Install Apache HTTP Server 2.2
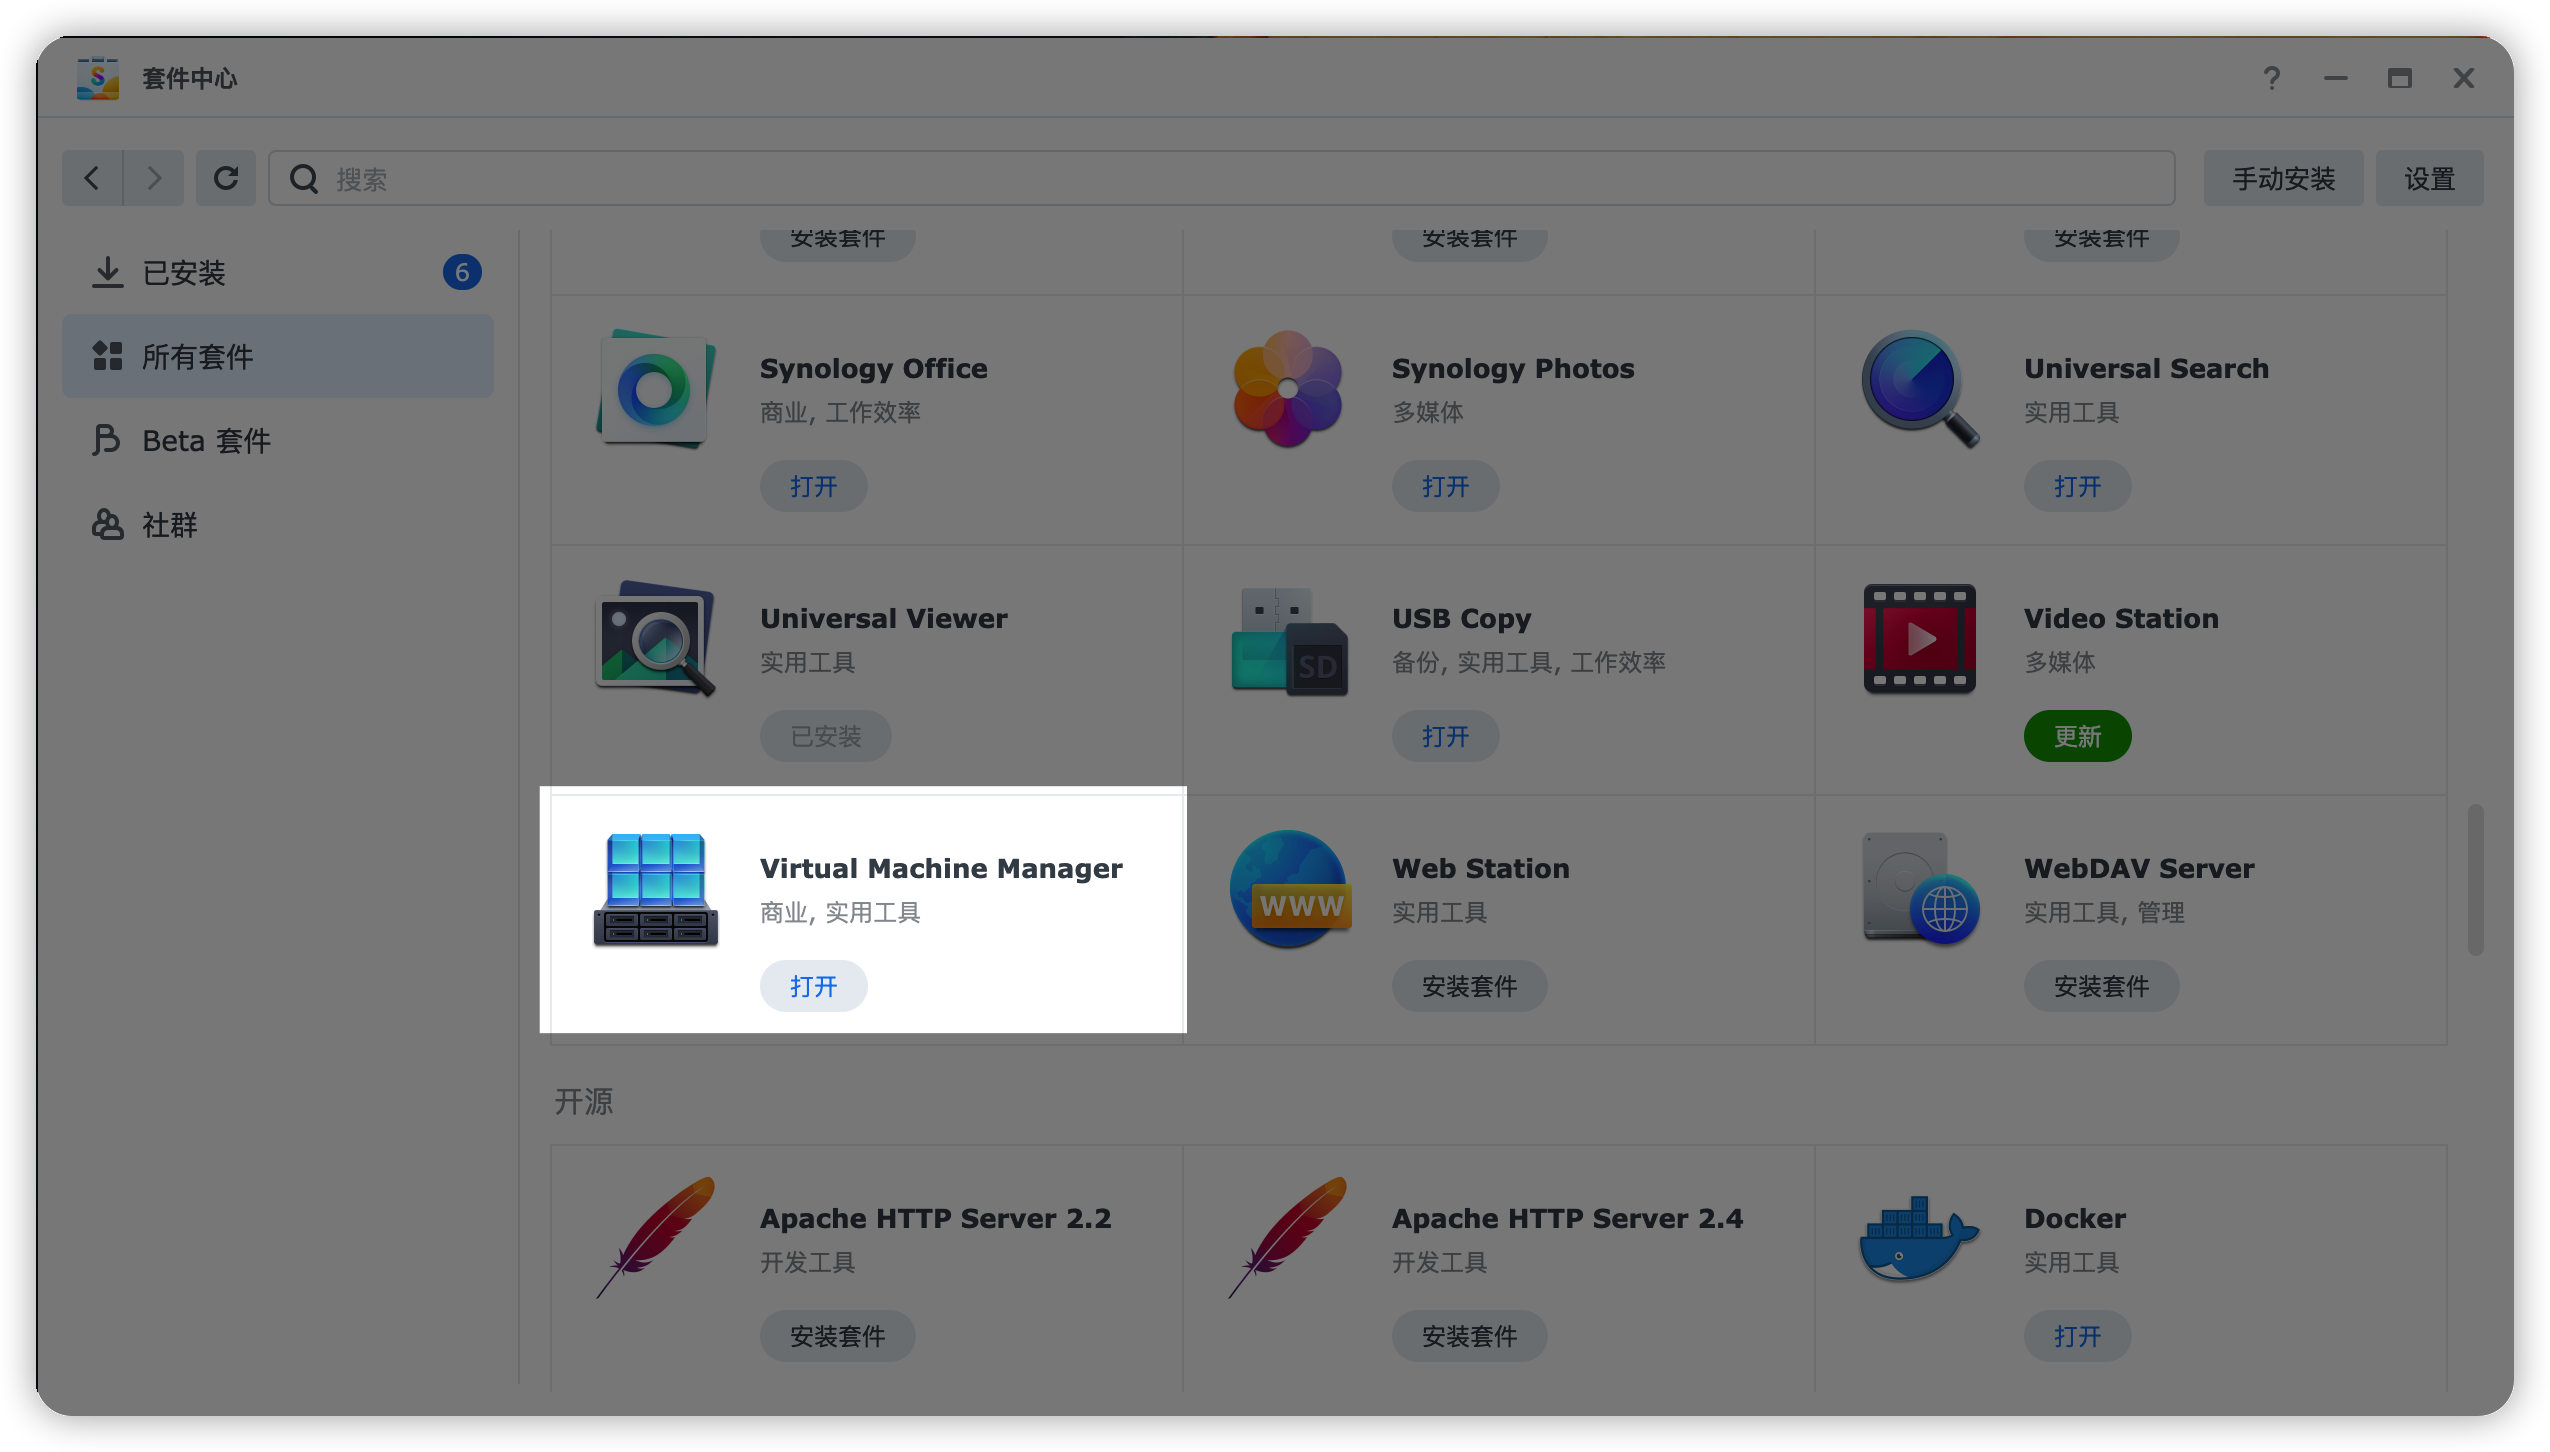The image size is (2550, 1452). (x=838, y=1336)
